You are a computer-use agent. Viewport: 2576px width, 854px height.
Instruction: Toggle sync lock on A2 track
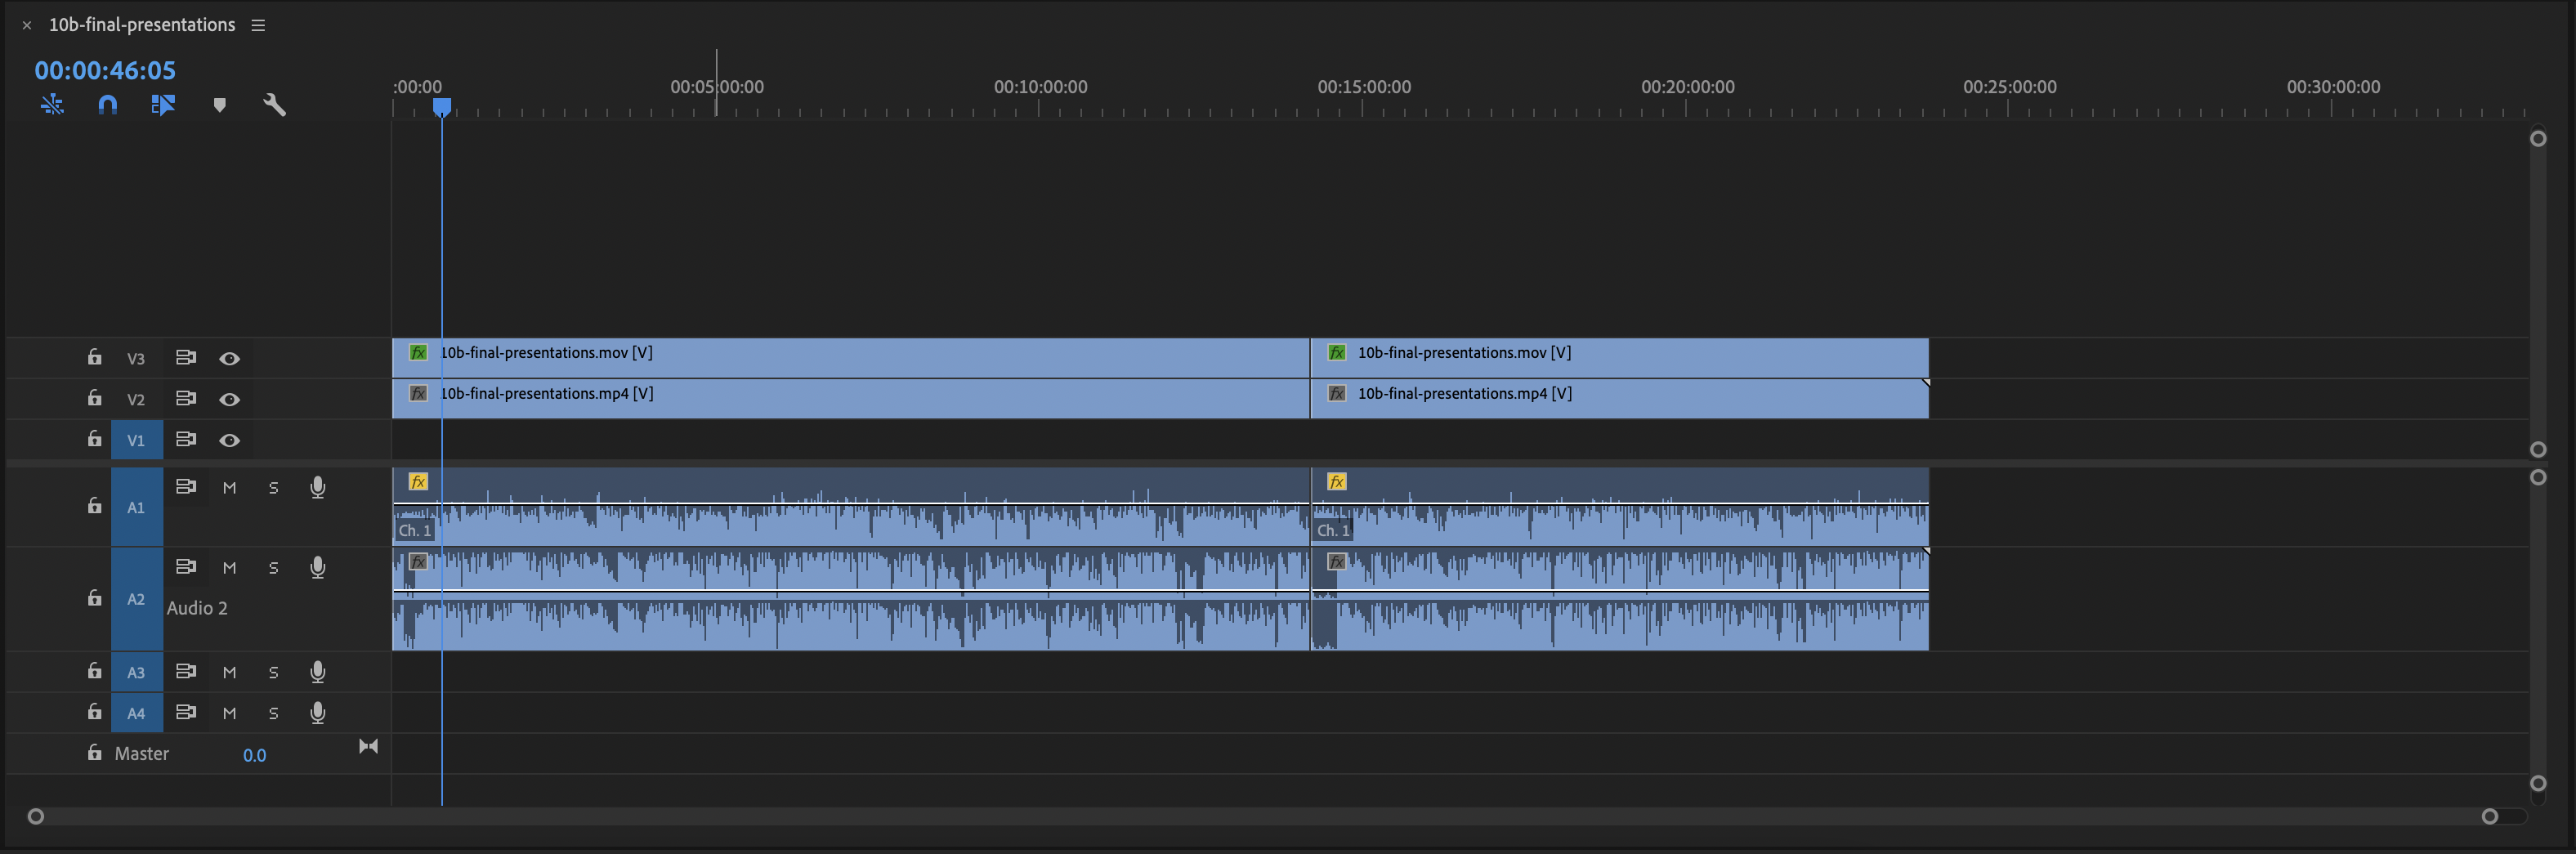[x=186, y=566]
